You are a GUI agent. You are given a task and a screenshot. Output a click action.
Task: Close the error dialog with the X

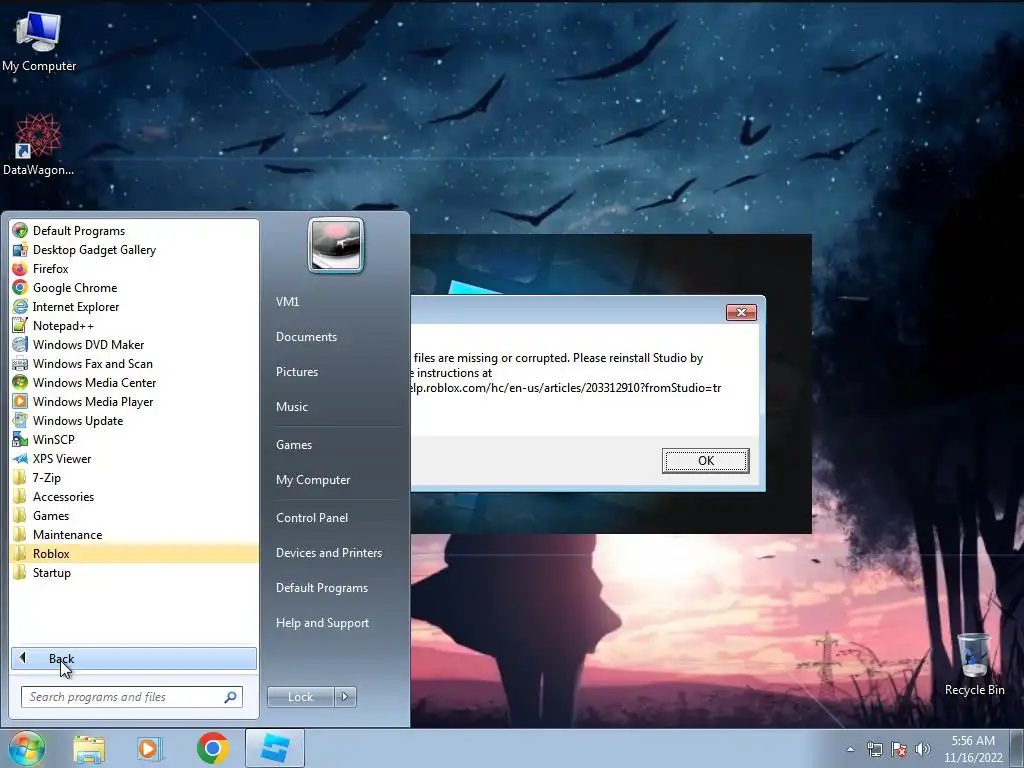coord(741,312)
